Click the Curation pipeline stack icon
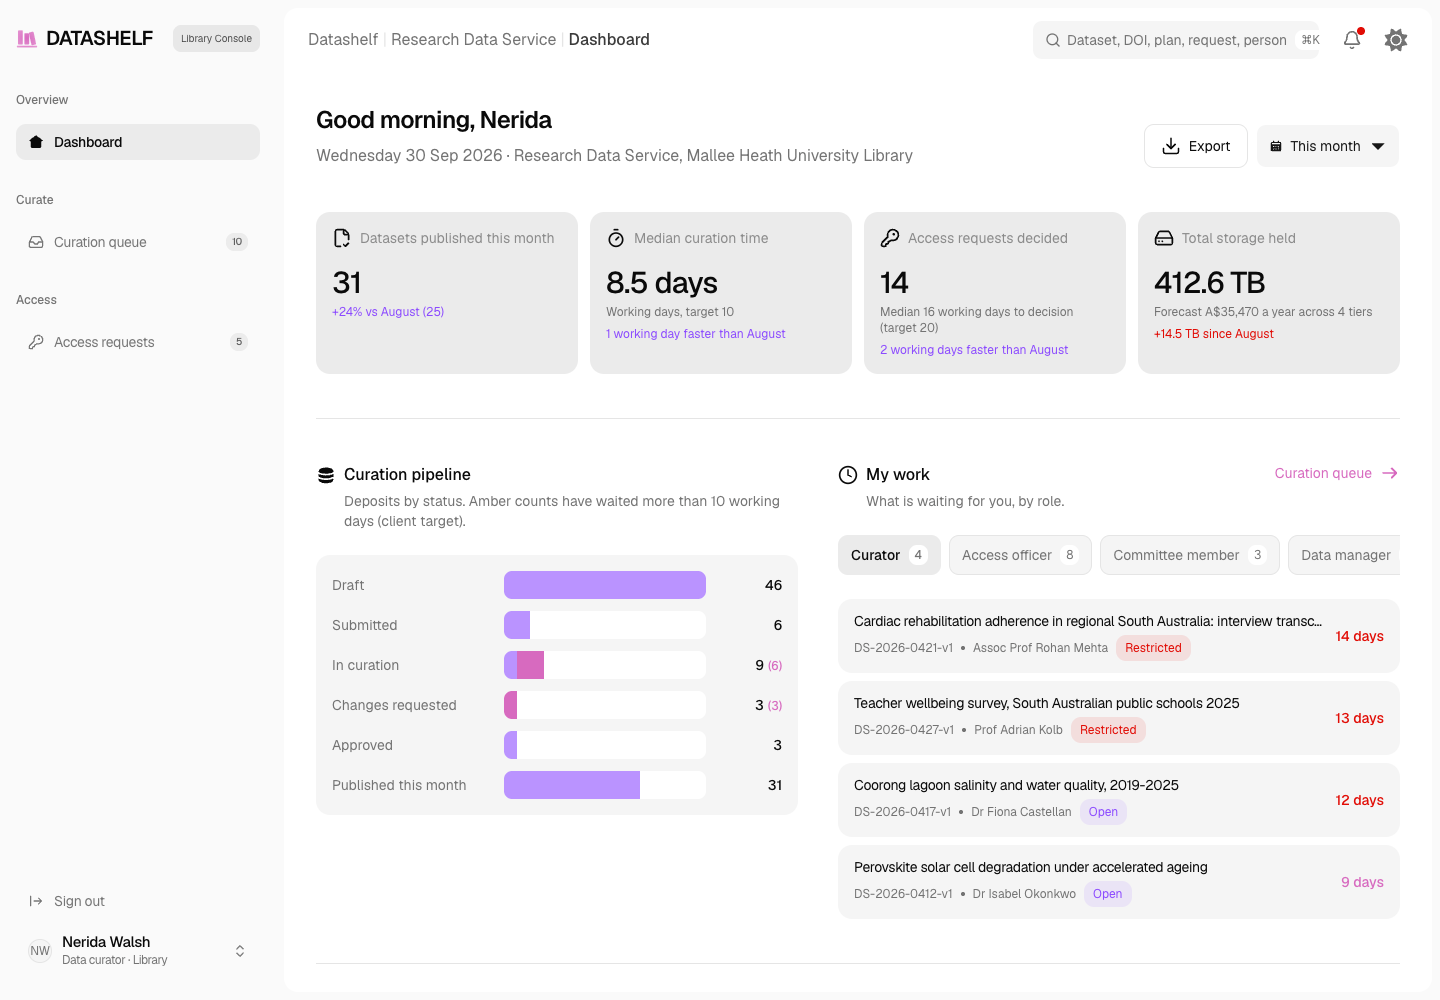1440x1000 pixels. [326, 475]
